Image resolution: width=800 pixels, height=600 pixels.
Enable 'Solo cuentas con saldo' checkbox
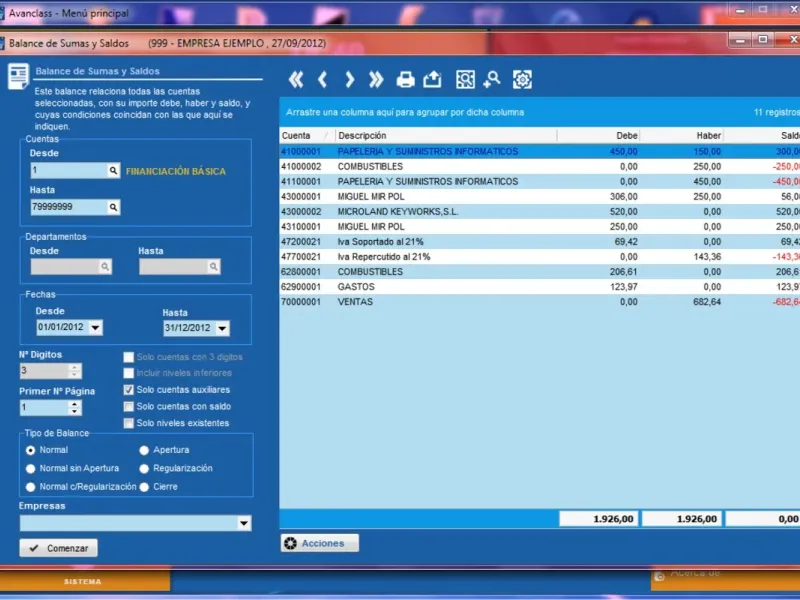(x=128, y=406)
